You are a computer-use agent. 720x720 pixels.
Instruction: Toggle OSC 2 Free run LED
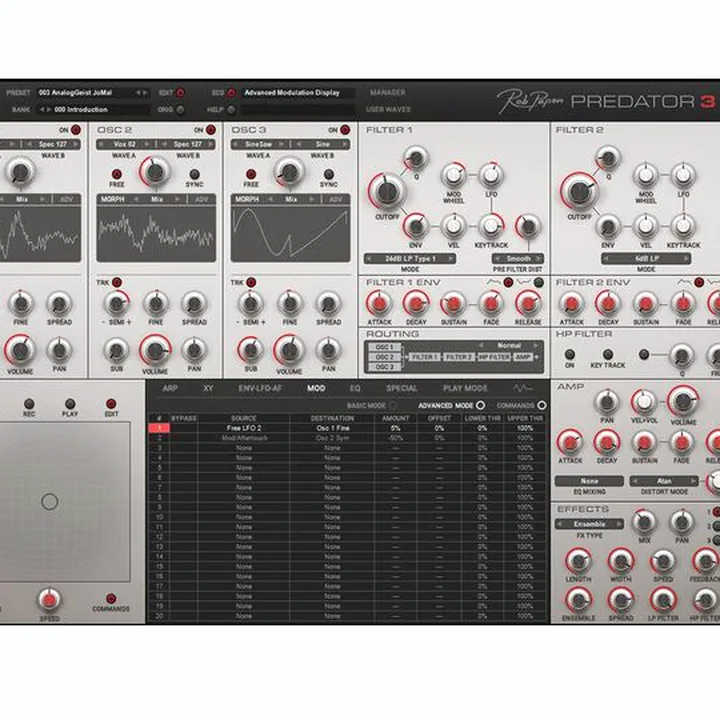[117, 174]
